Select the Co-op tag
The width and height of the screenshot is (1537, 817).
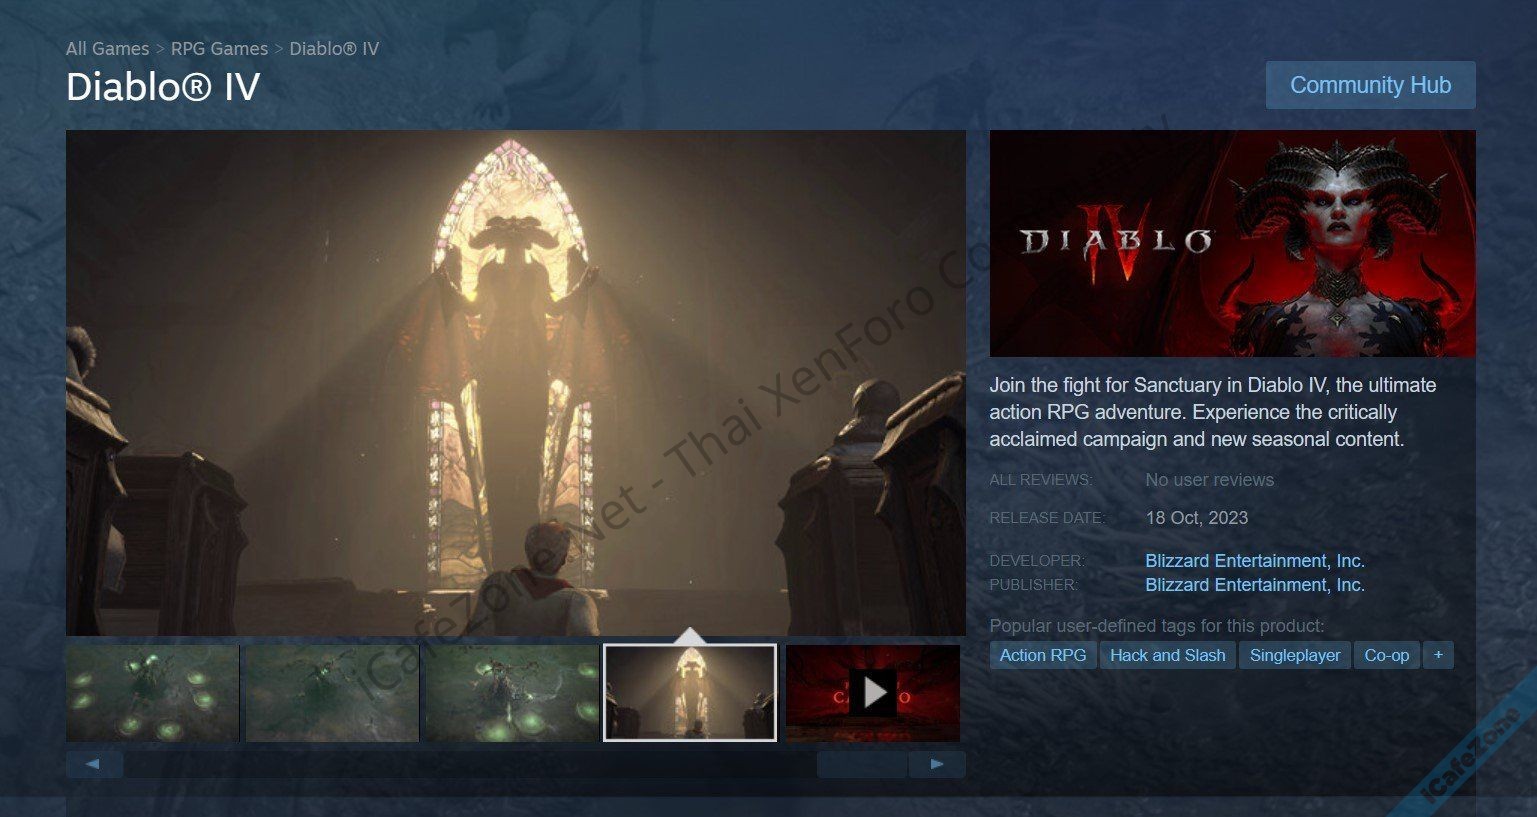pyautogui.click(x=1386, y=655)
